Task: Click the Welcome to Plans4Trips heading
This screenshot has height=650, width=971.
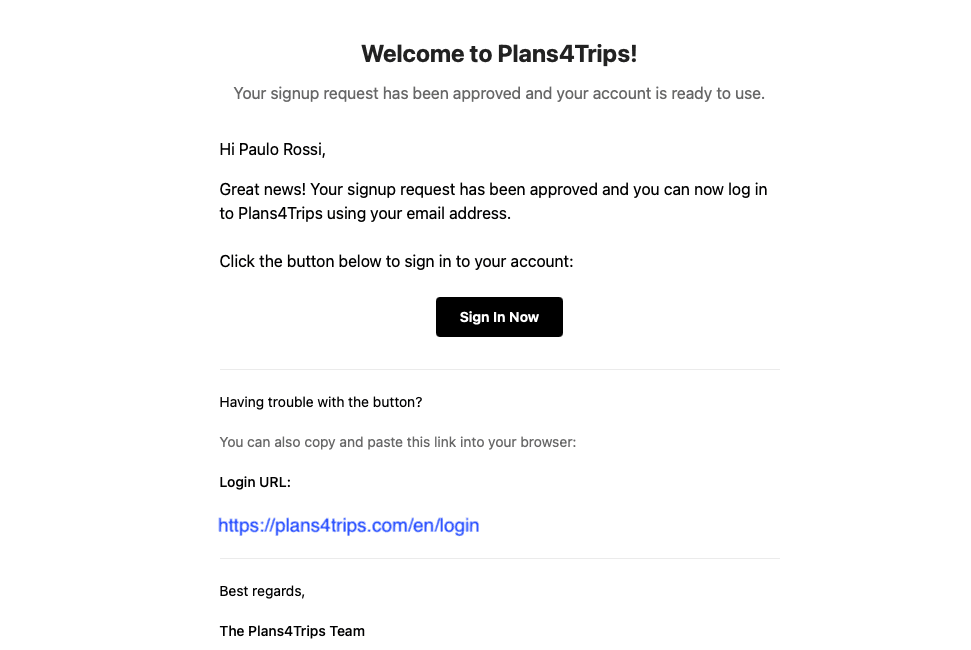Action: pyautogui.click(x=499, y=53)
